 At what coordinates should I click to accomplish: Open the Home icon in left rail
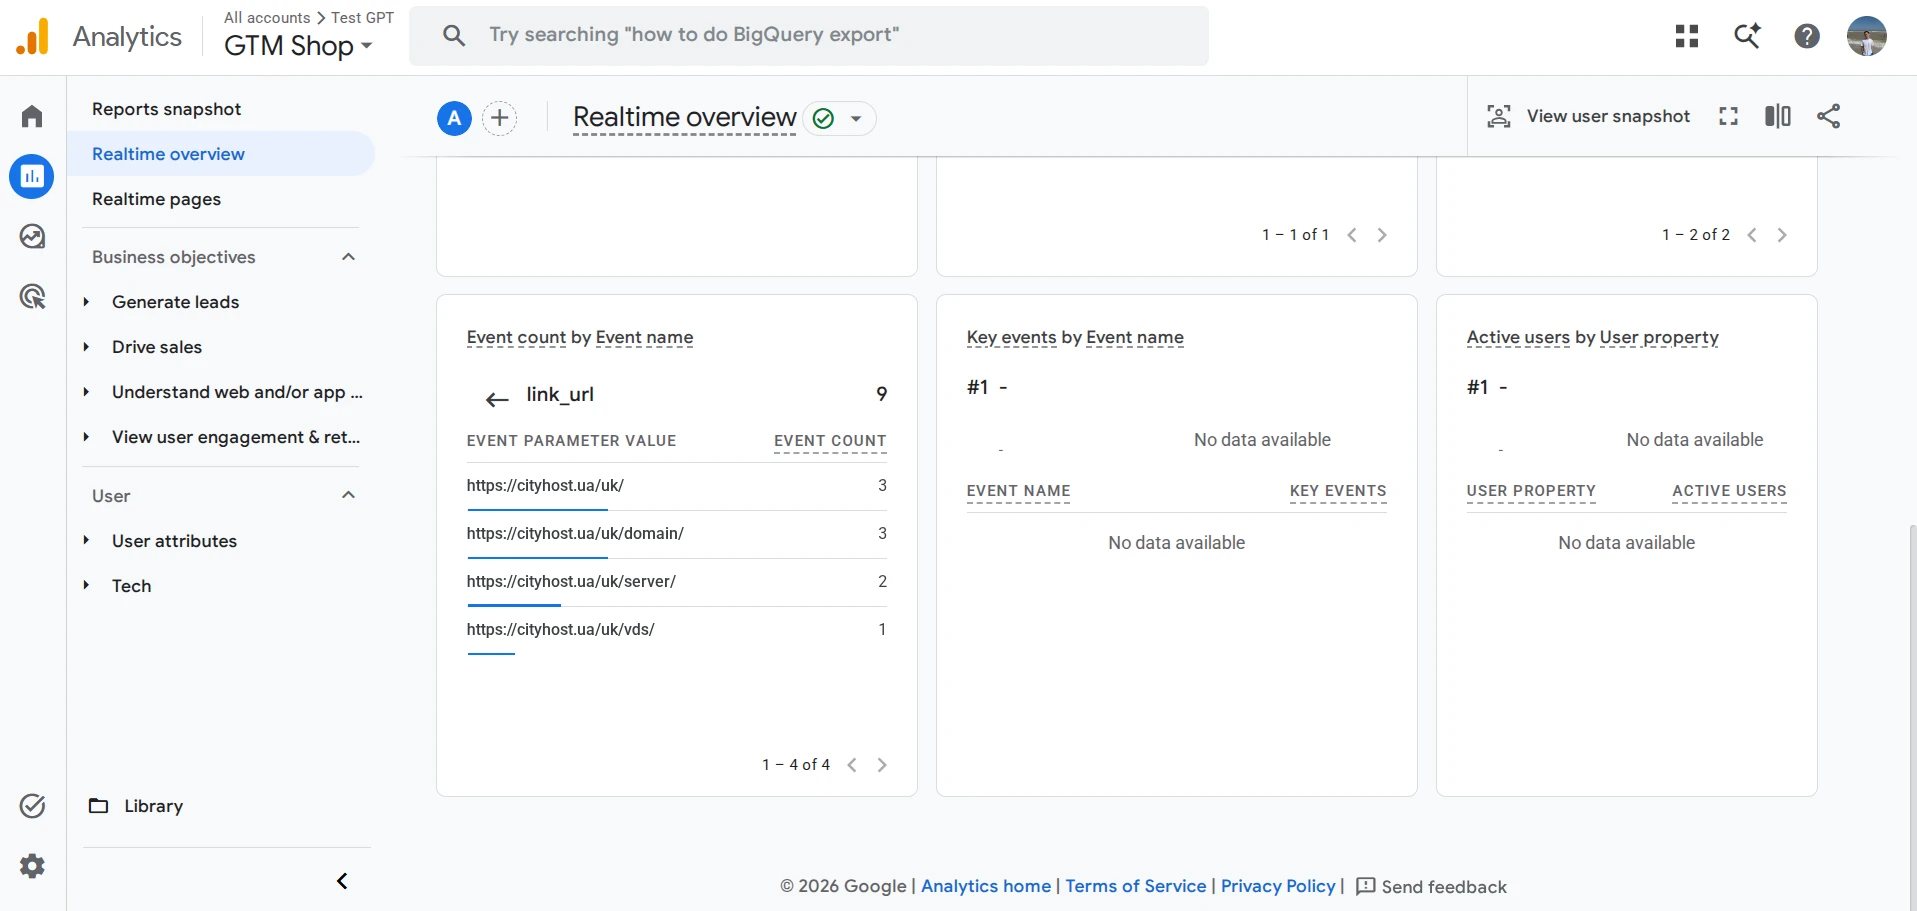pos(32,116)
